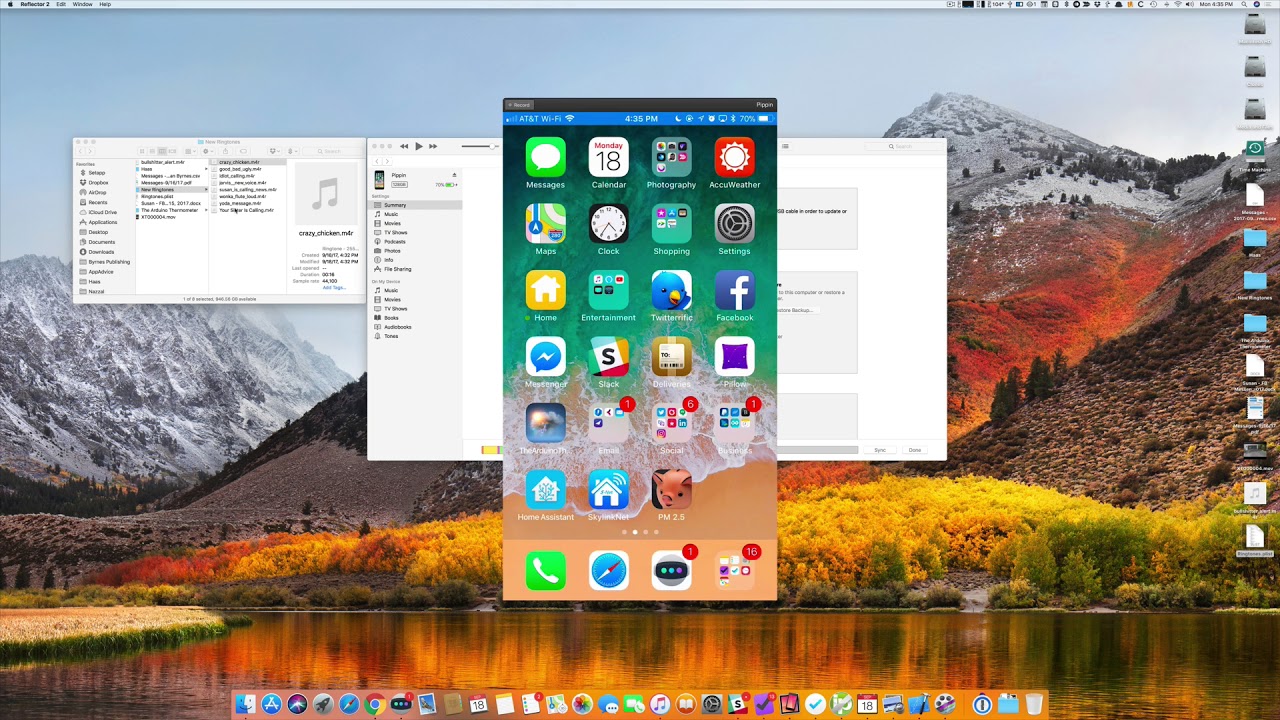Screen dimensions: 1280x720
Task: Open PM 2.5 pig app on iPhone
Action: 671,490
